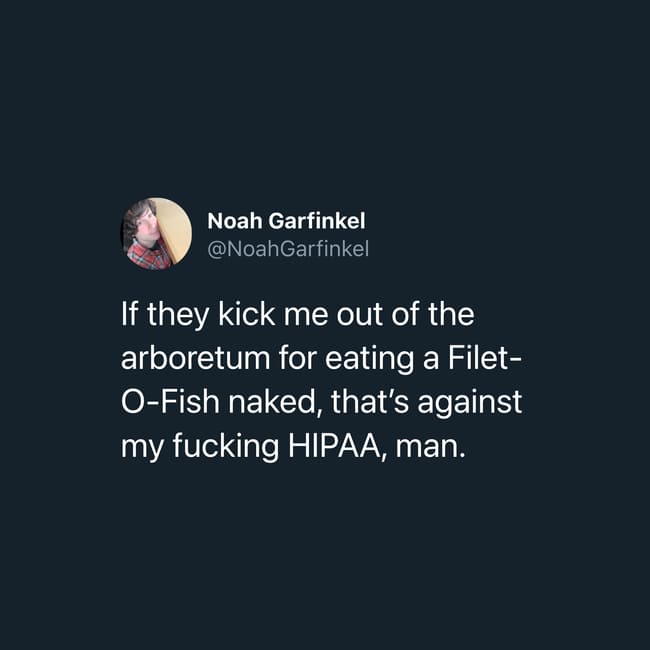This screenshot has width=650, height=650.
Task: Click the opening word If of the tweet
Action: coord(129,314)
